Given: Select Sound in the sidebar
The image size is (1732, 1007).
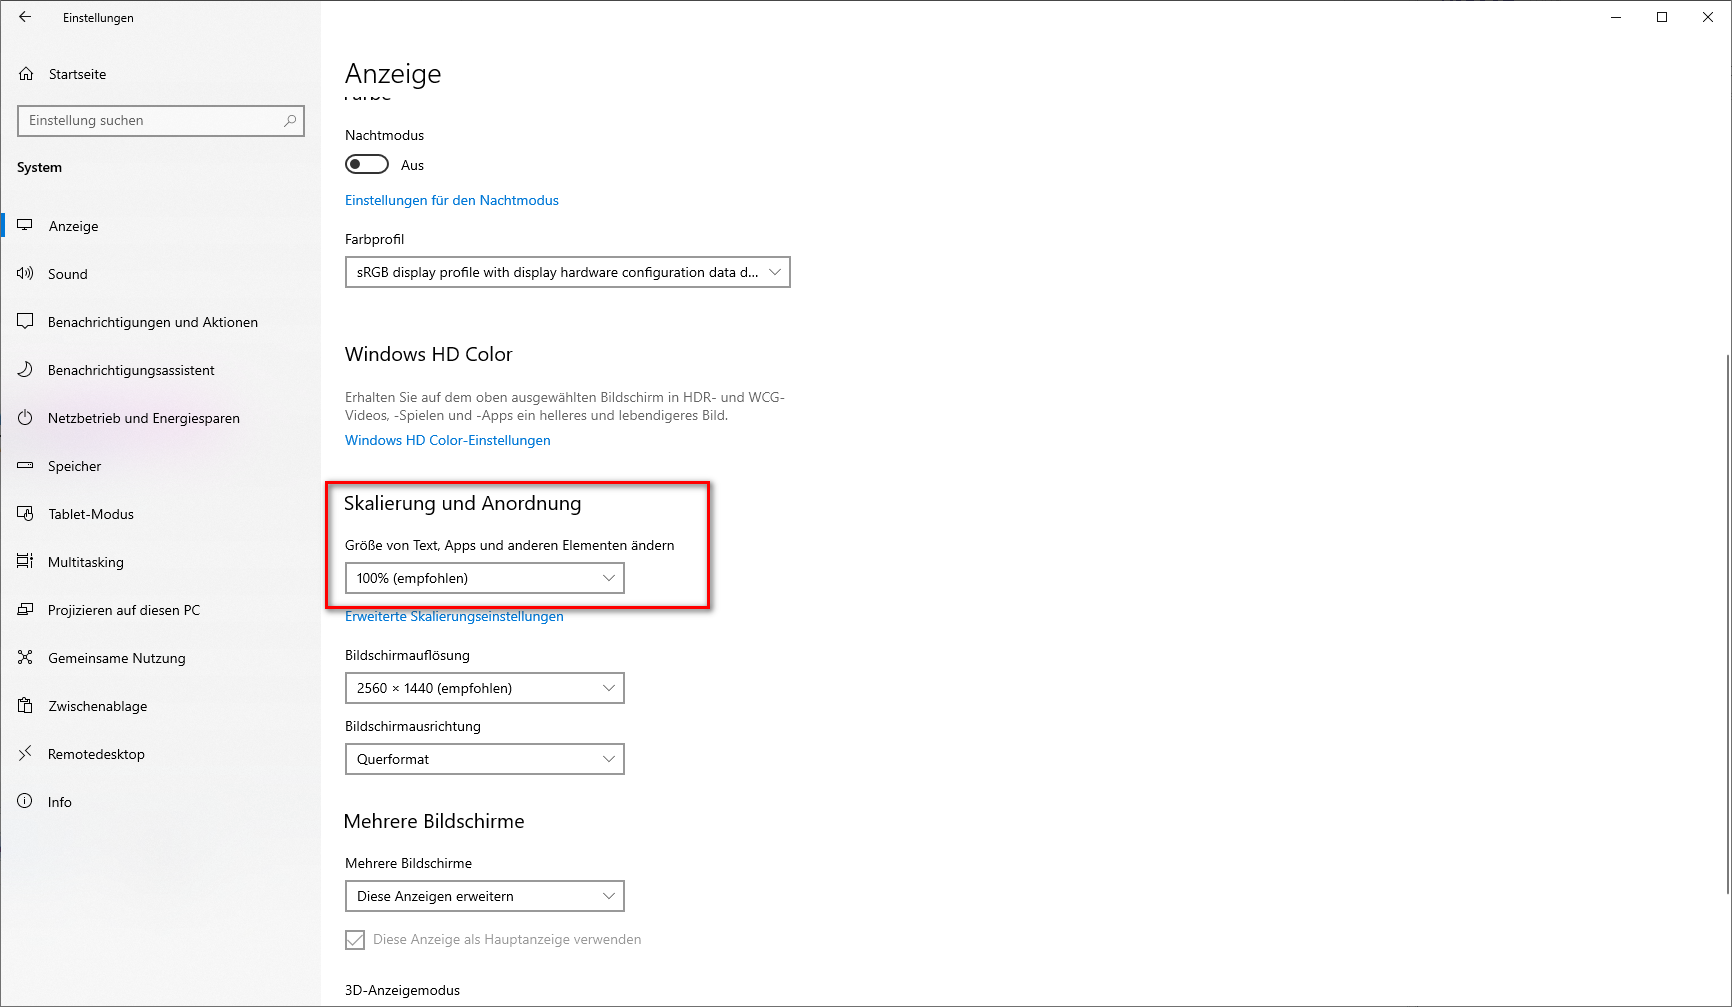Looking at the screenshot, I should point(160,274).
